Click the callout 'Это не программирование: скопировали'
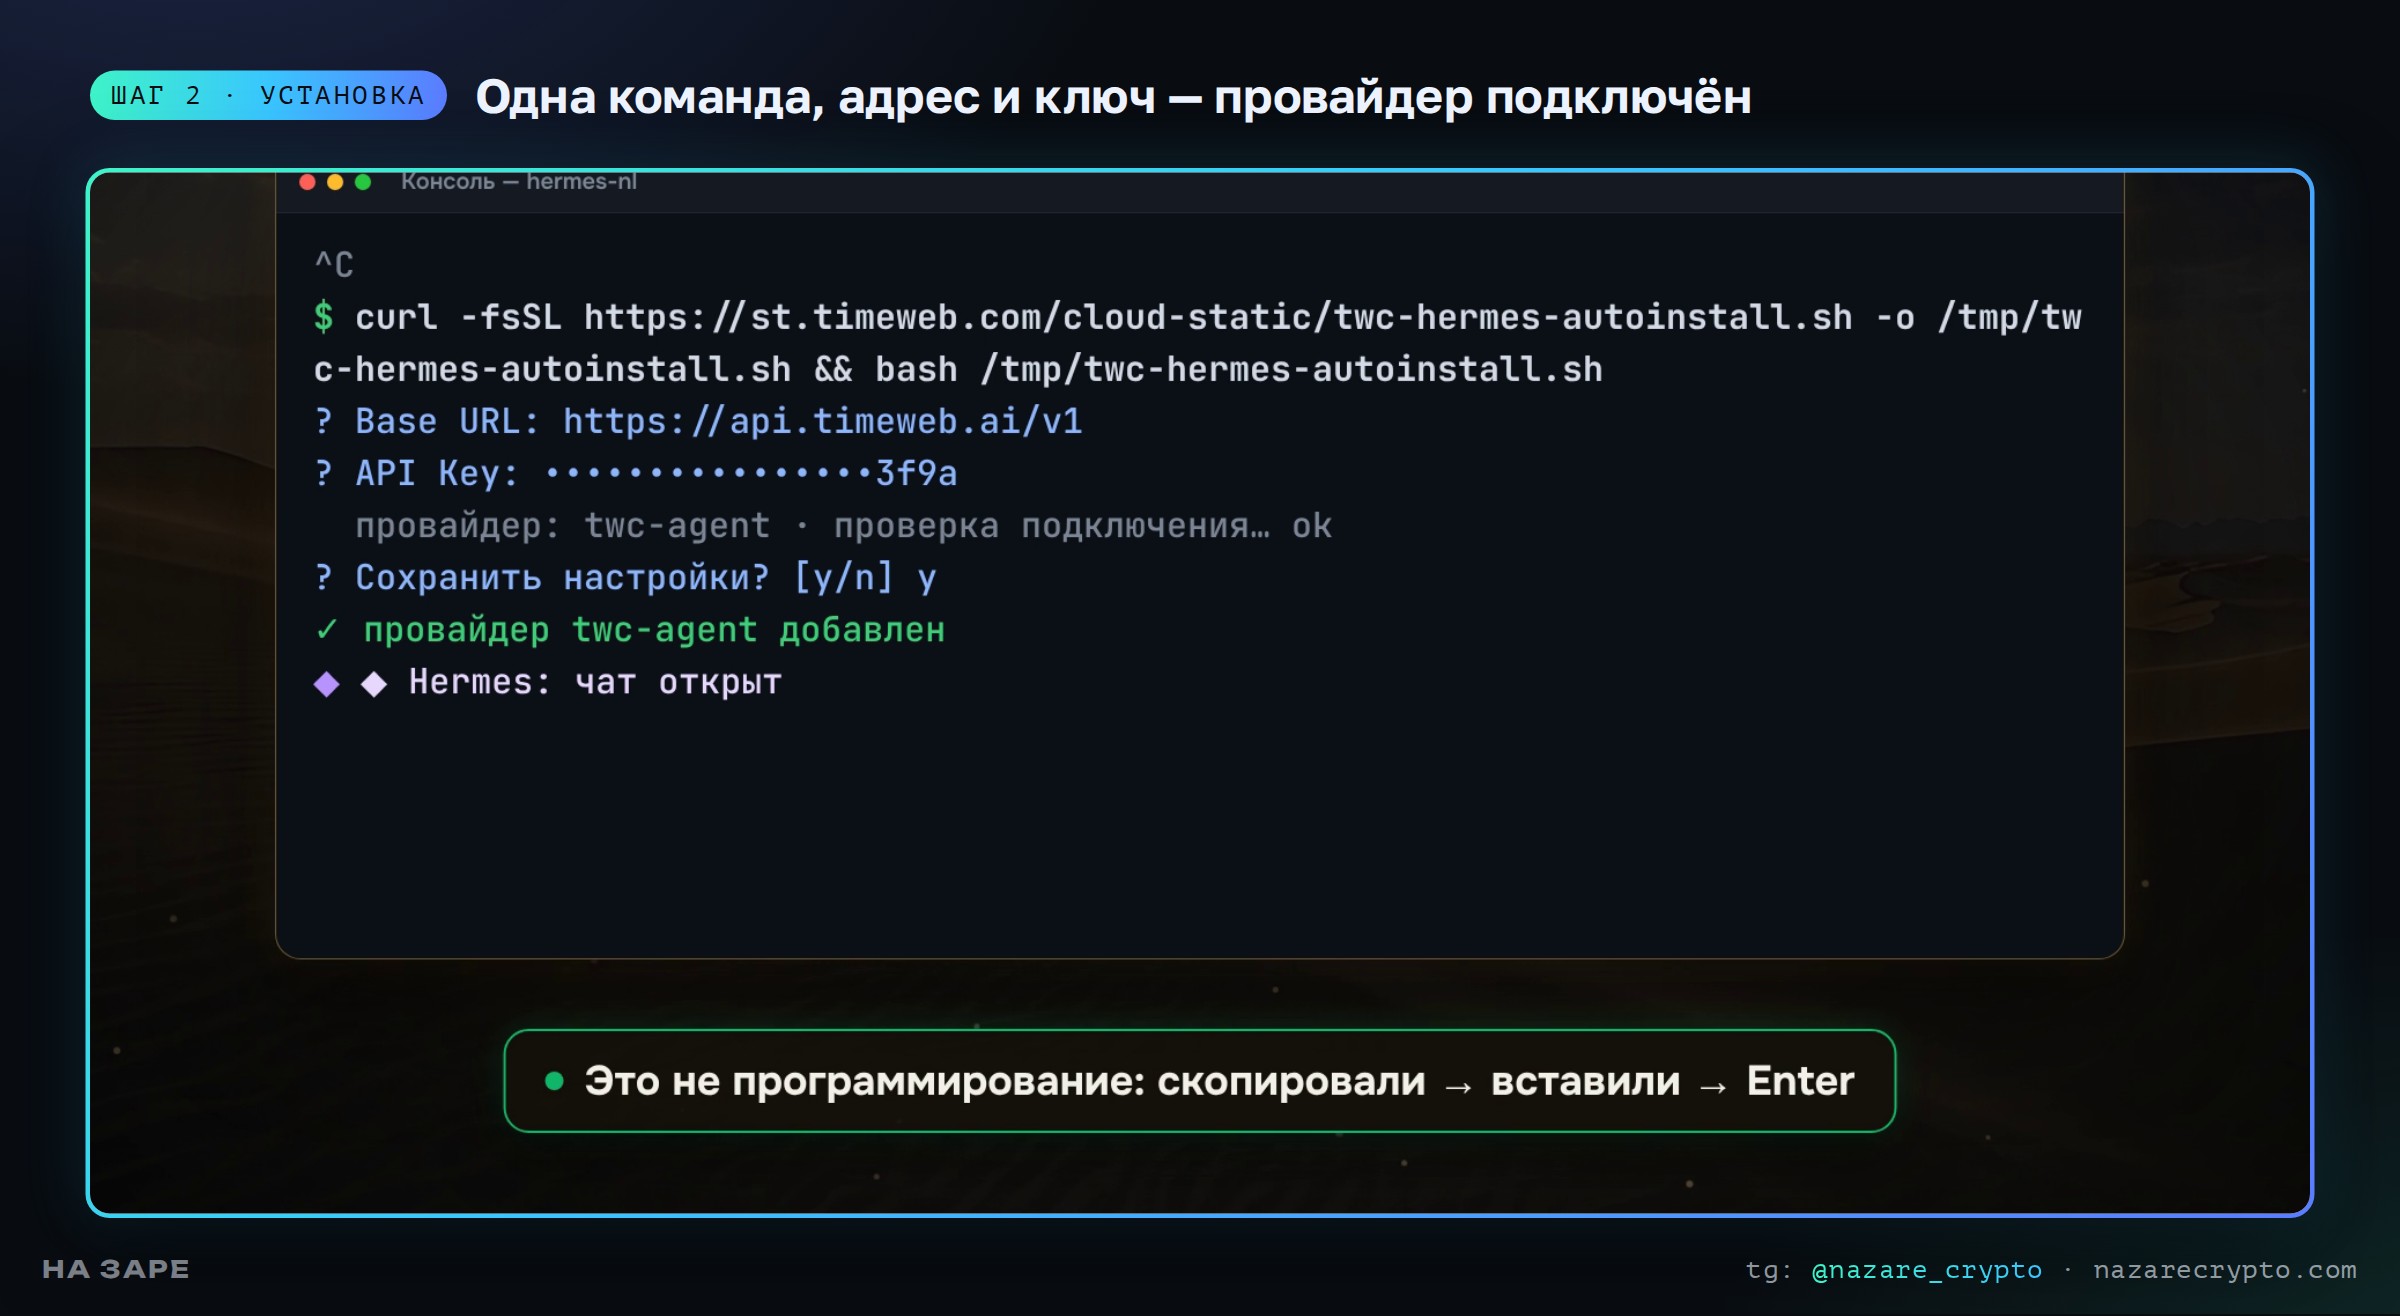 [x=1005, y=1082]
